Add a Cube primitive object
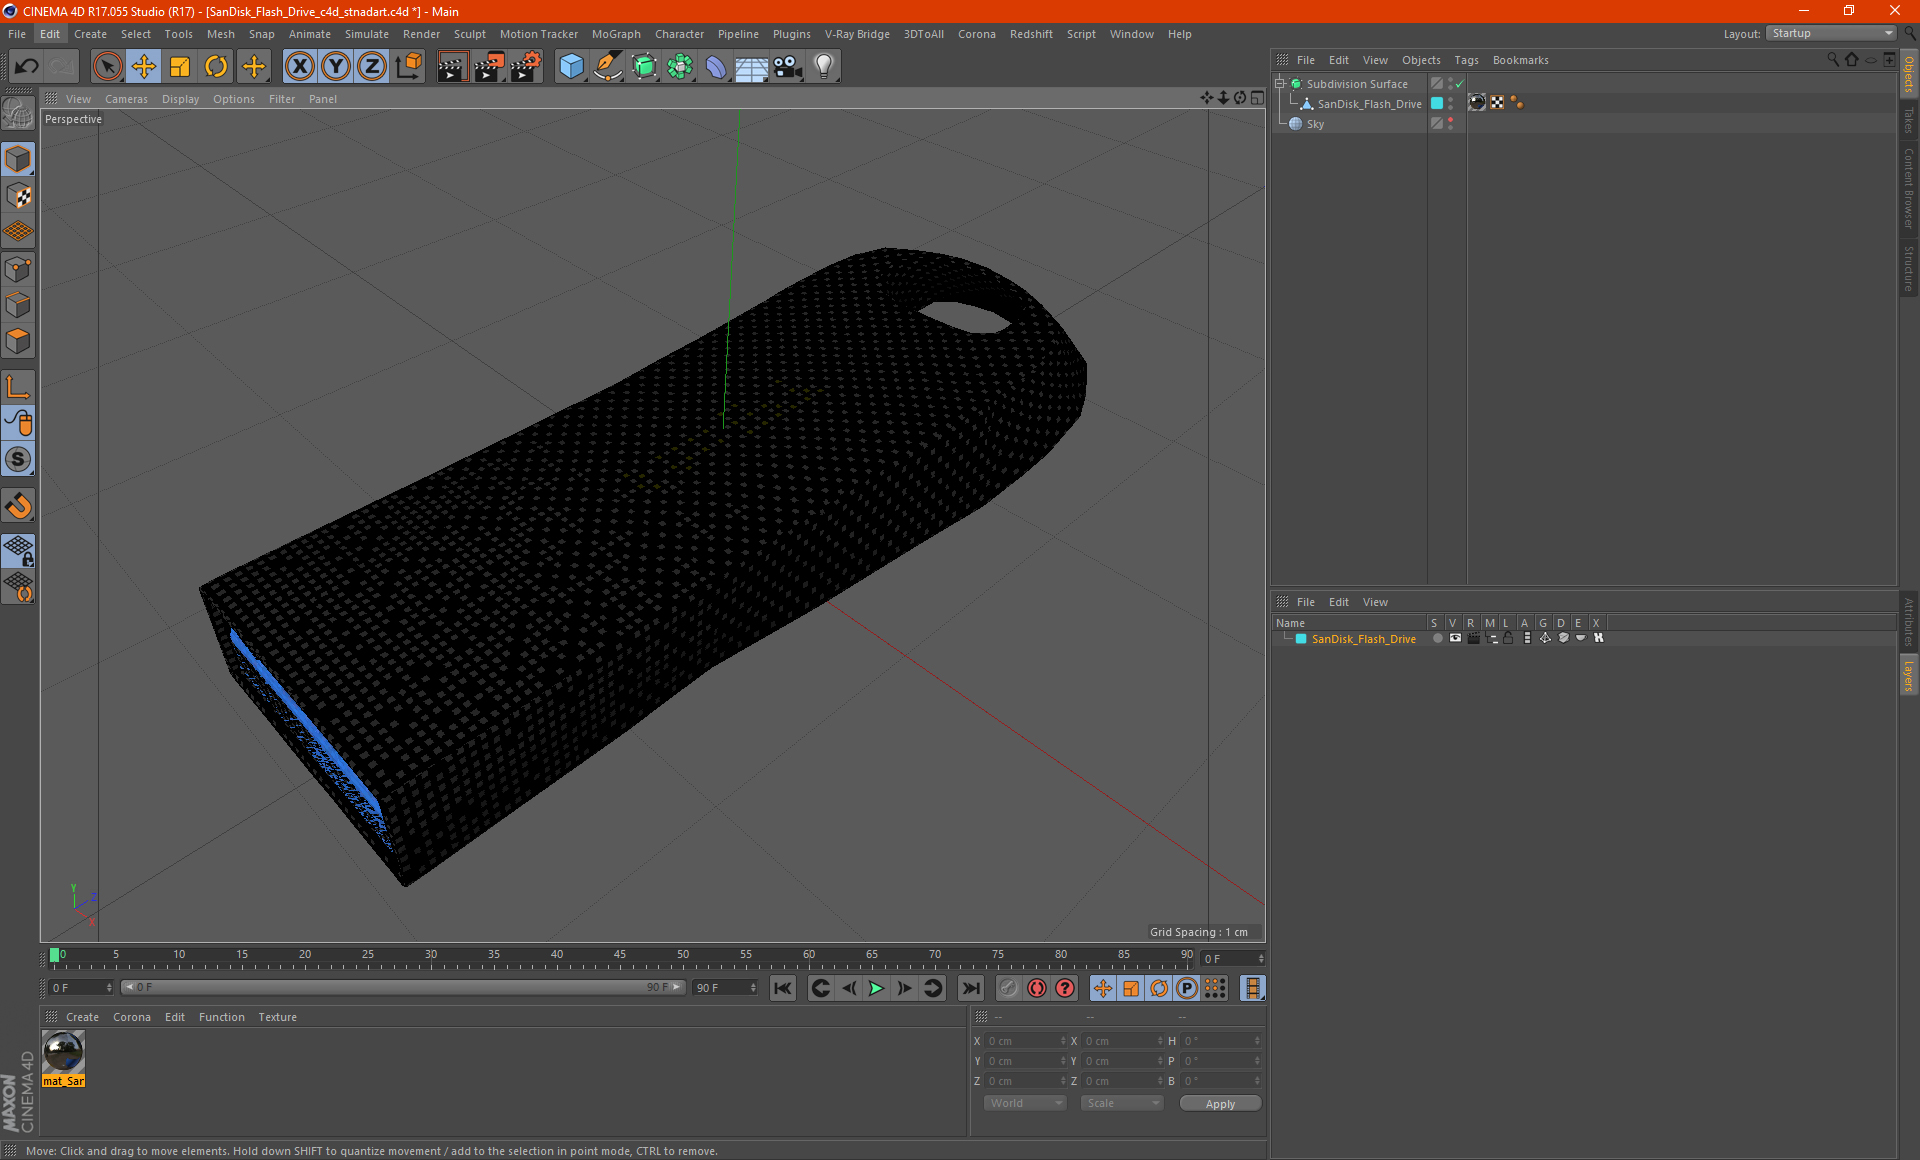This screenshot has height=1160, width=1920. [571, 67]
